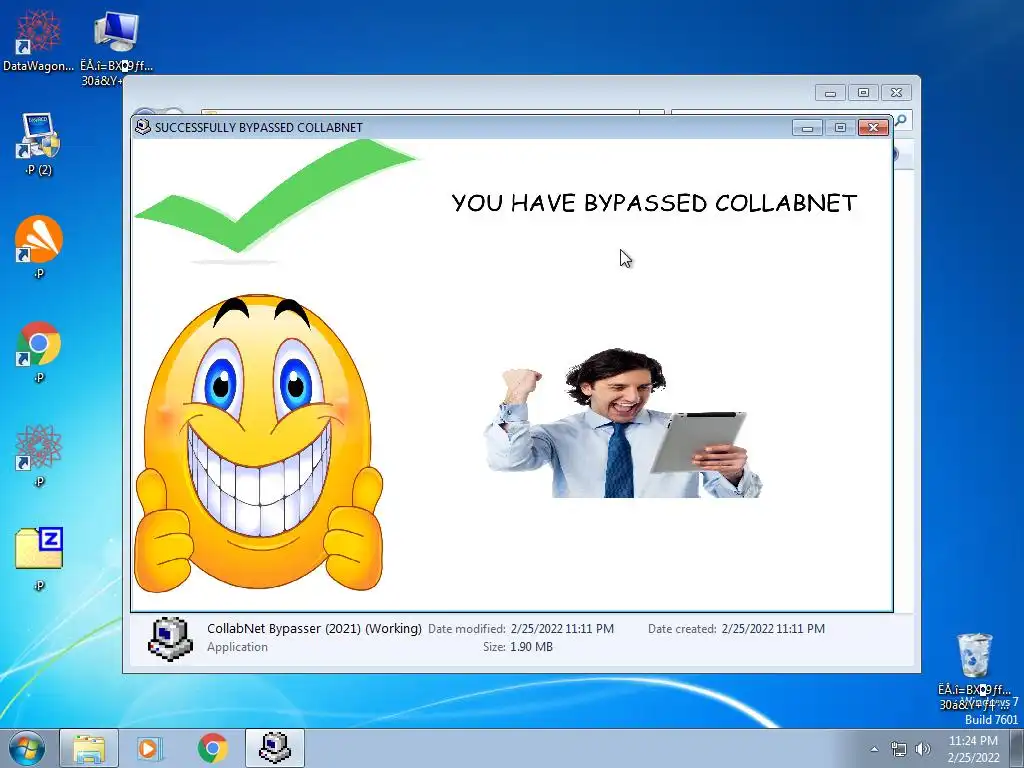The width and height of the screenshot is (1024, 768).
Task: Open the network tray icon
Action: [899, 749]
